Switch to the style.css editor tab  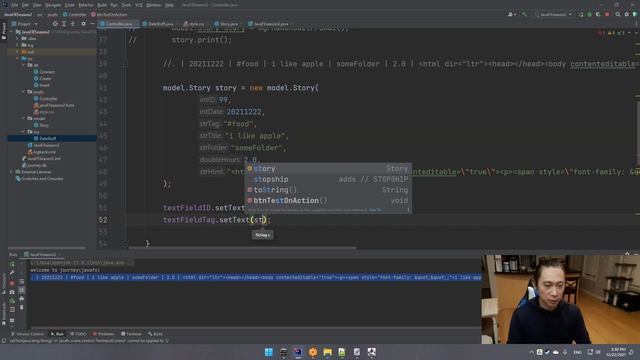pos(194,24)
